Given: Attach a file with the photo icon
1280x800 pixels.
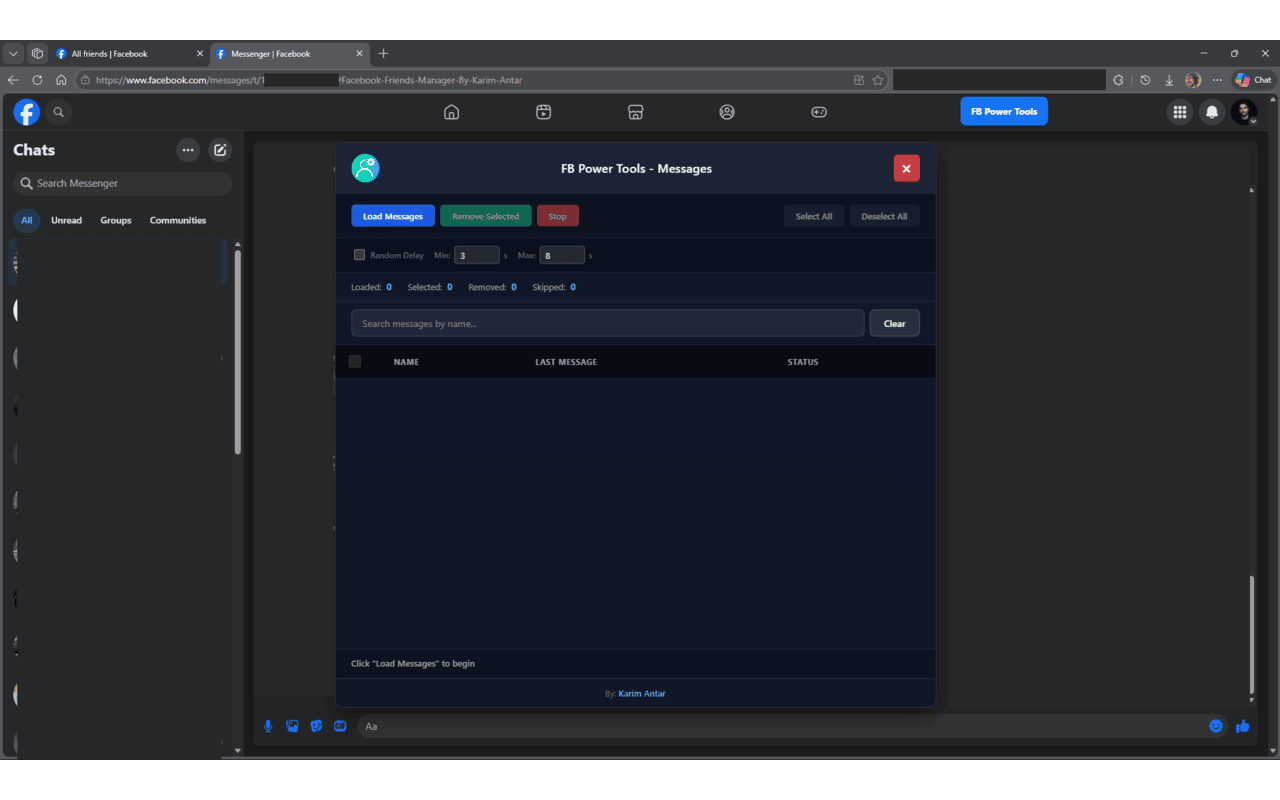Looking at the screenshot, I should pyautogui.click(x=292, y=726).
